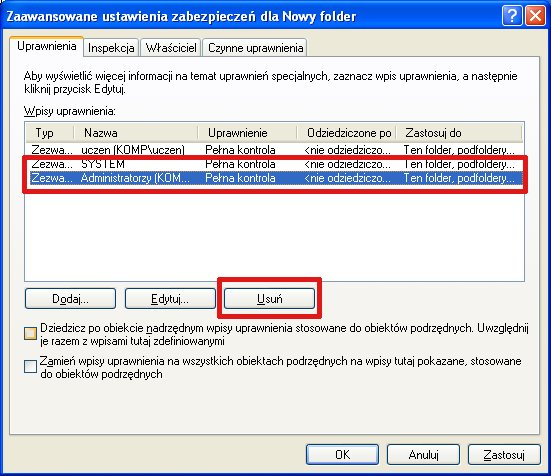Click the Uprawnienie column header
Screen dimensions: 551x476
pos(247,133)
